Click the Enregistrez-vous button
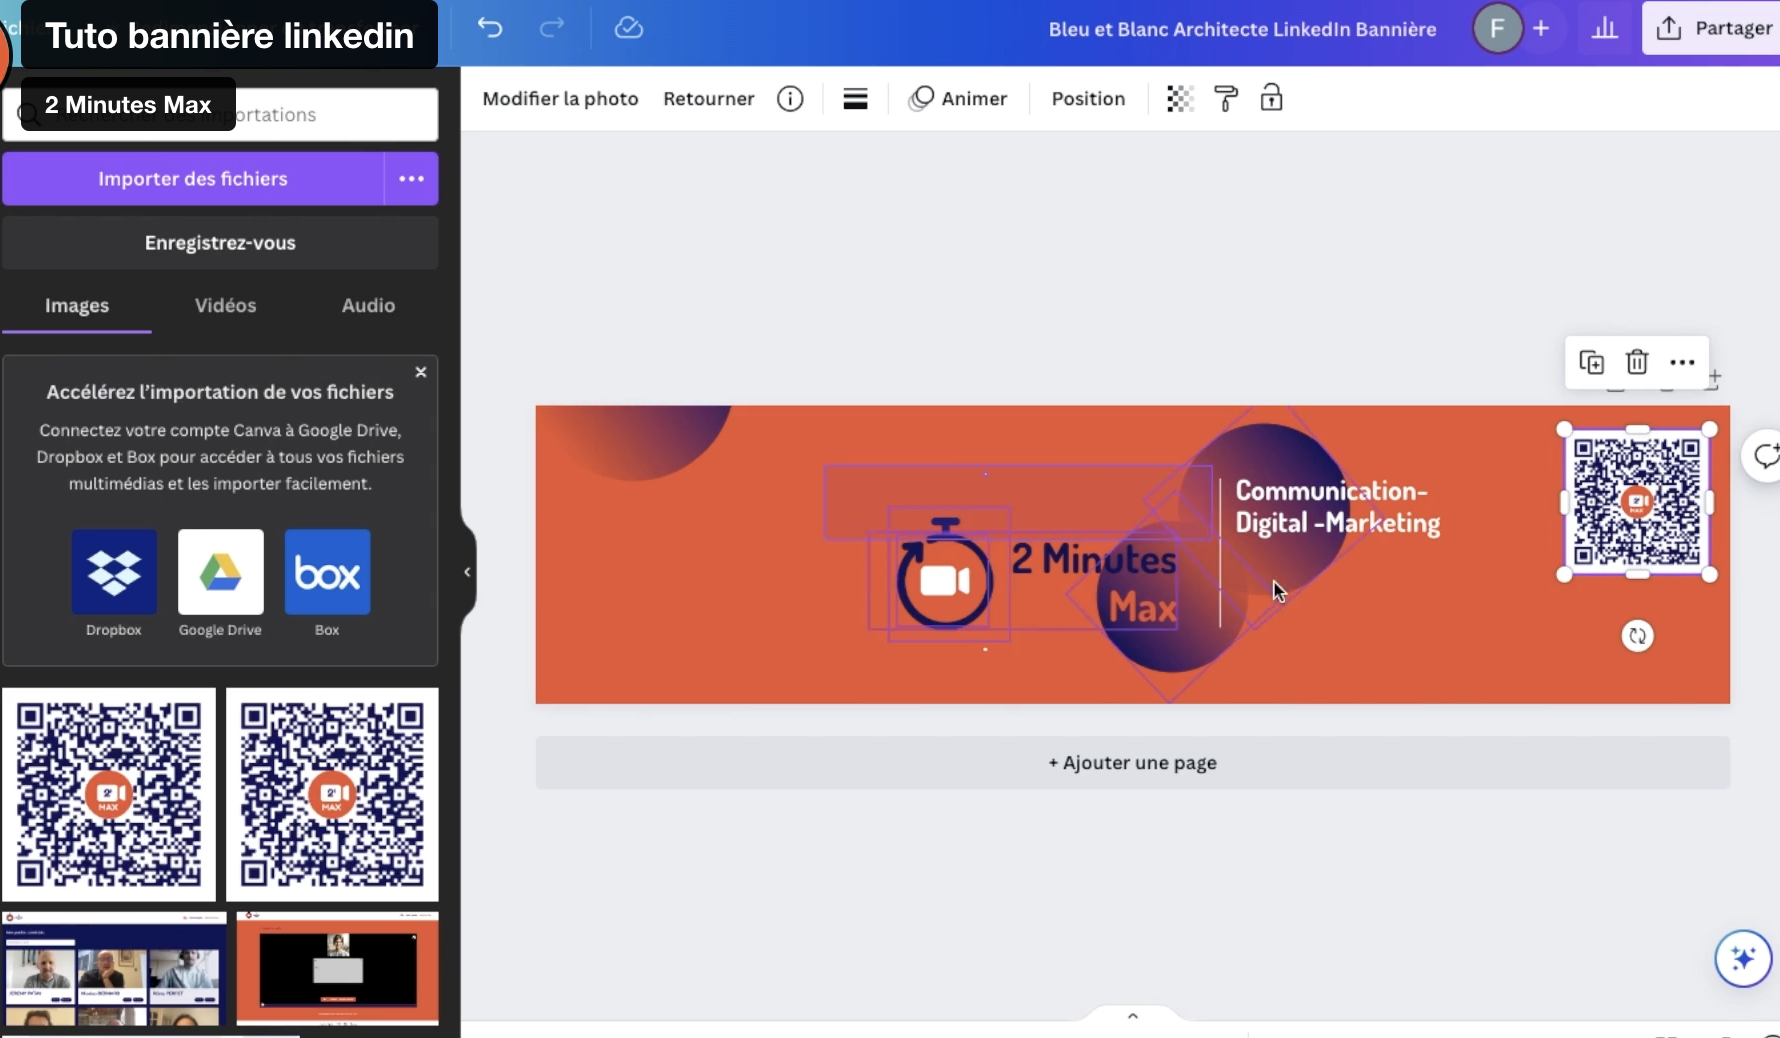This screenshot has height=1038, width=1780. coord(220,243)
